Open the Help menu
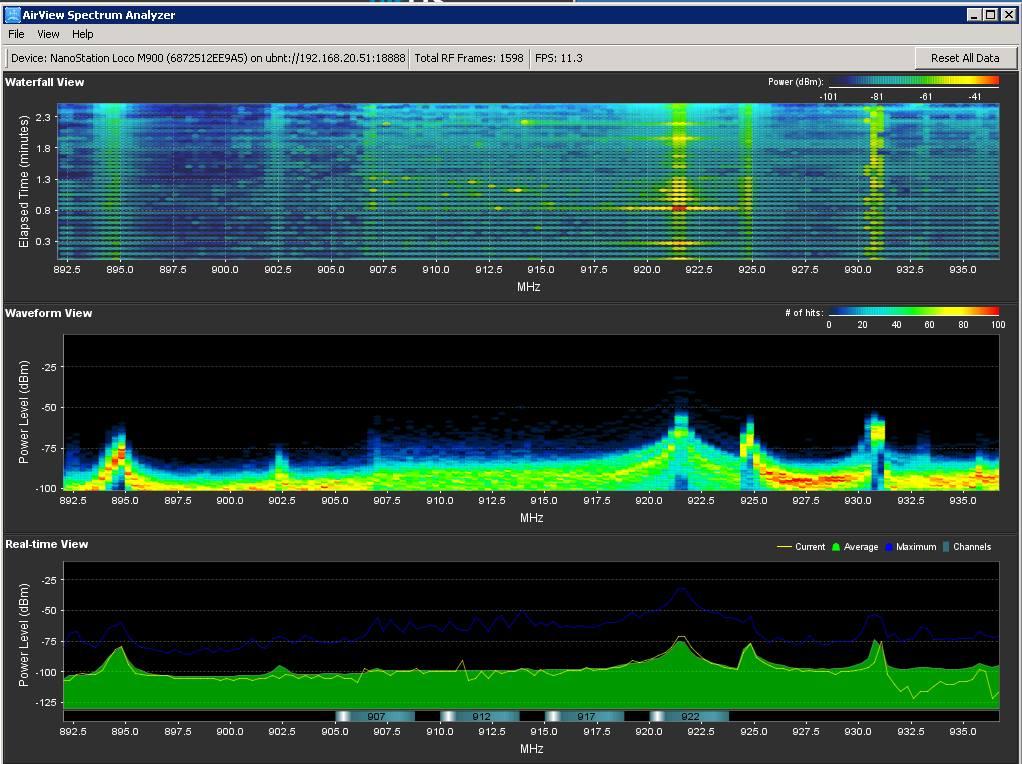Image resolution: width=1022 pixels, height=764 pixels. coord(82,34)
